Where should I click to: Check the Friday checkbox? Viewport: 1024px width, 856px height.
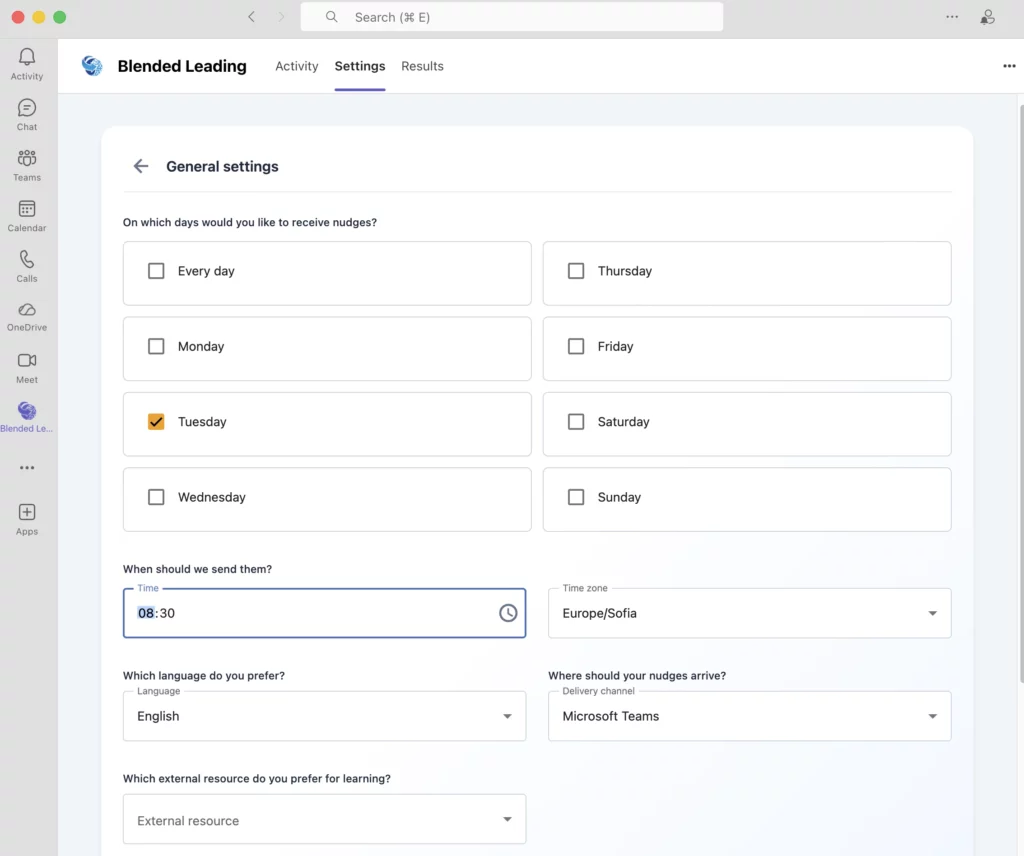click(576, 347)
